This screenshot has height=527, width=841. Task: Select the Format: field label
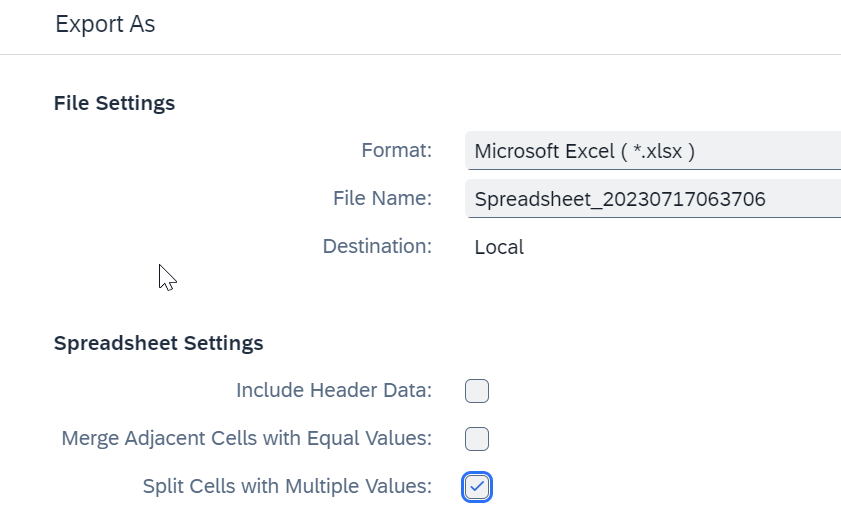pyautogui.click(x=396, y=151)
